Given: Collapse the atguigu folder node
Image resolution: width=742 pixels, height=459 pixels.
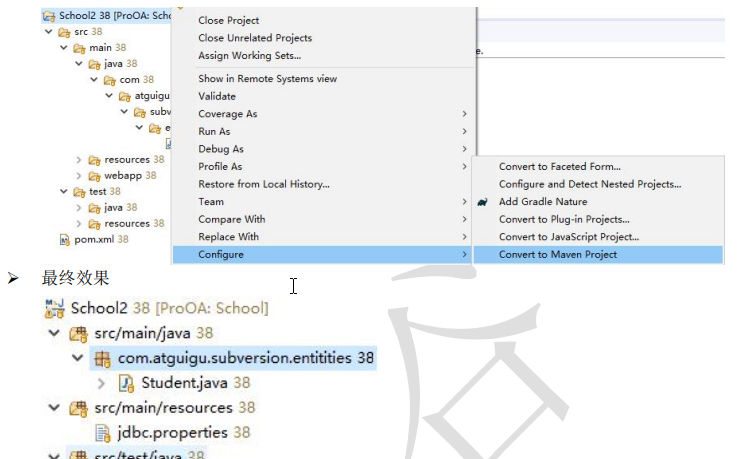Looking at the screenshot, I should point(109,96).
